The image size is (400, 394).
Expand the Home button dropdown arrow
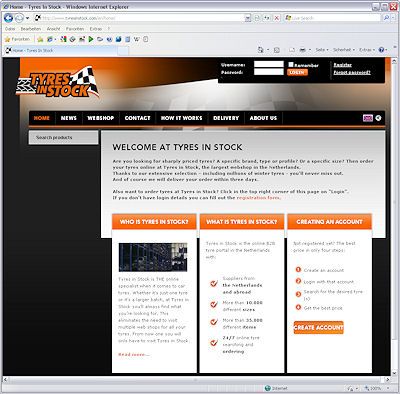click(268, 50)
